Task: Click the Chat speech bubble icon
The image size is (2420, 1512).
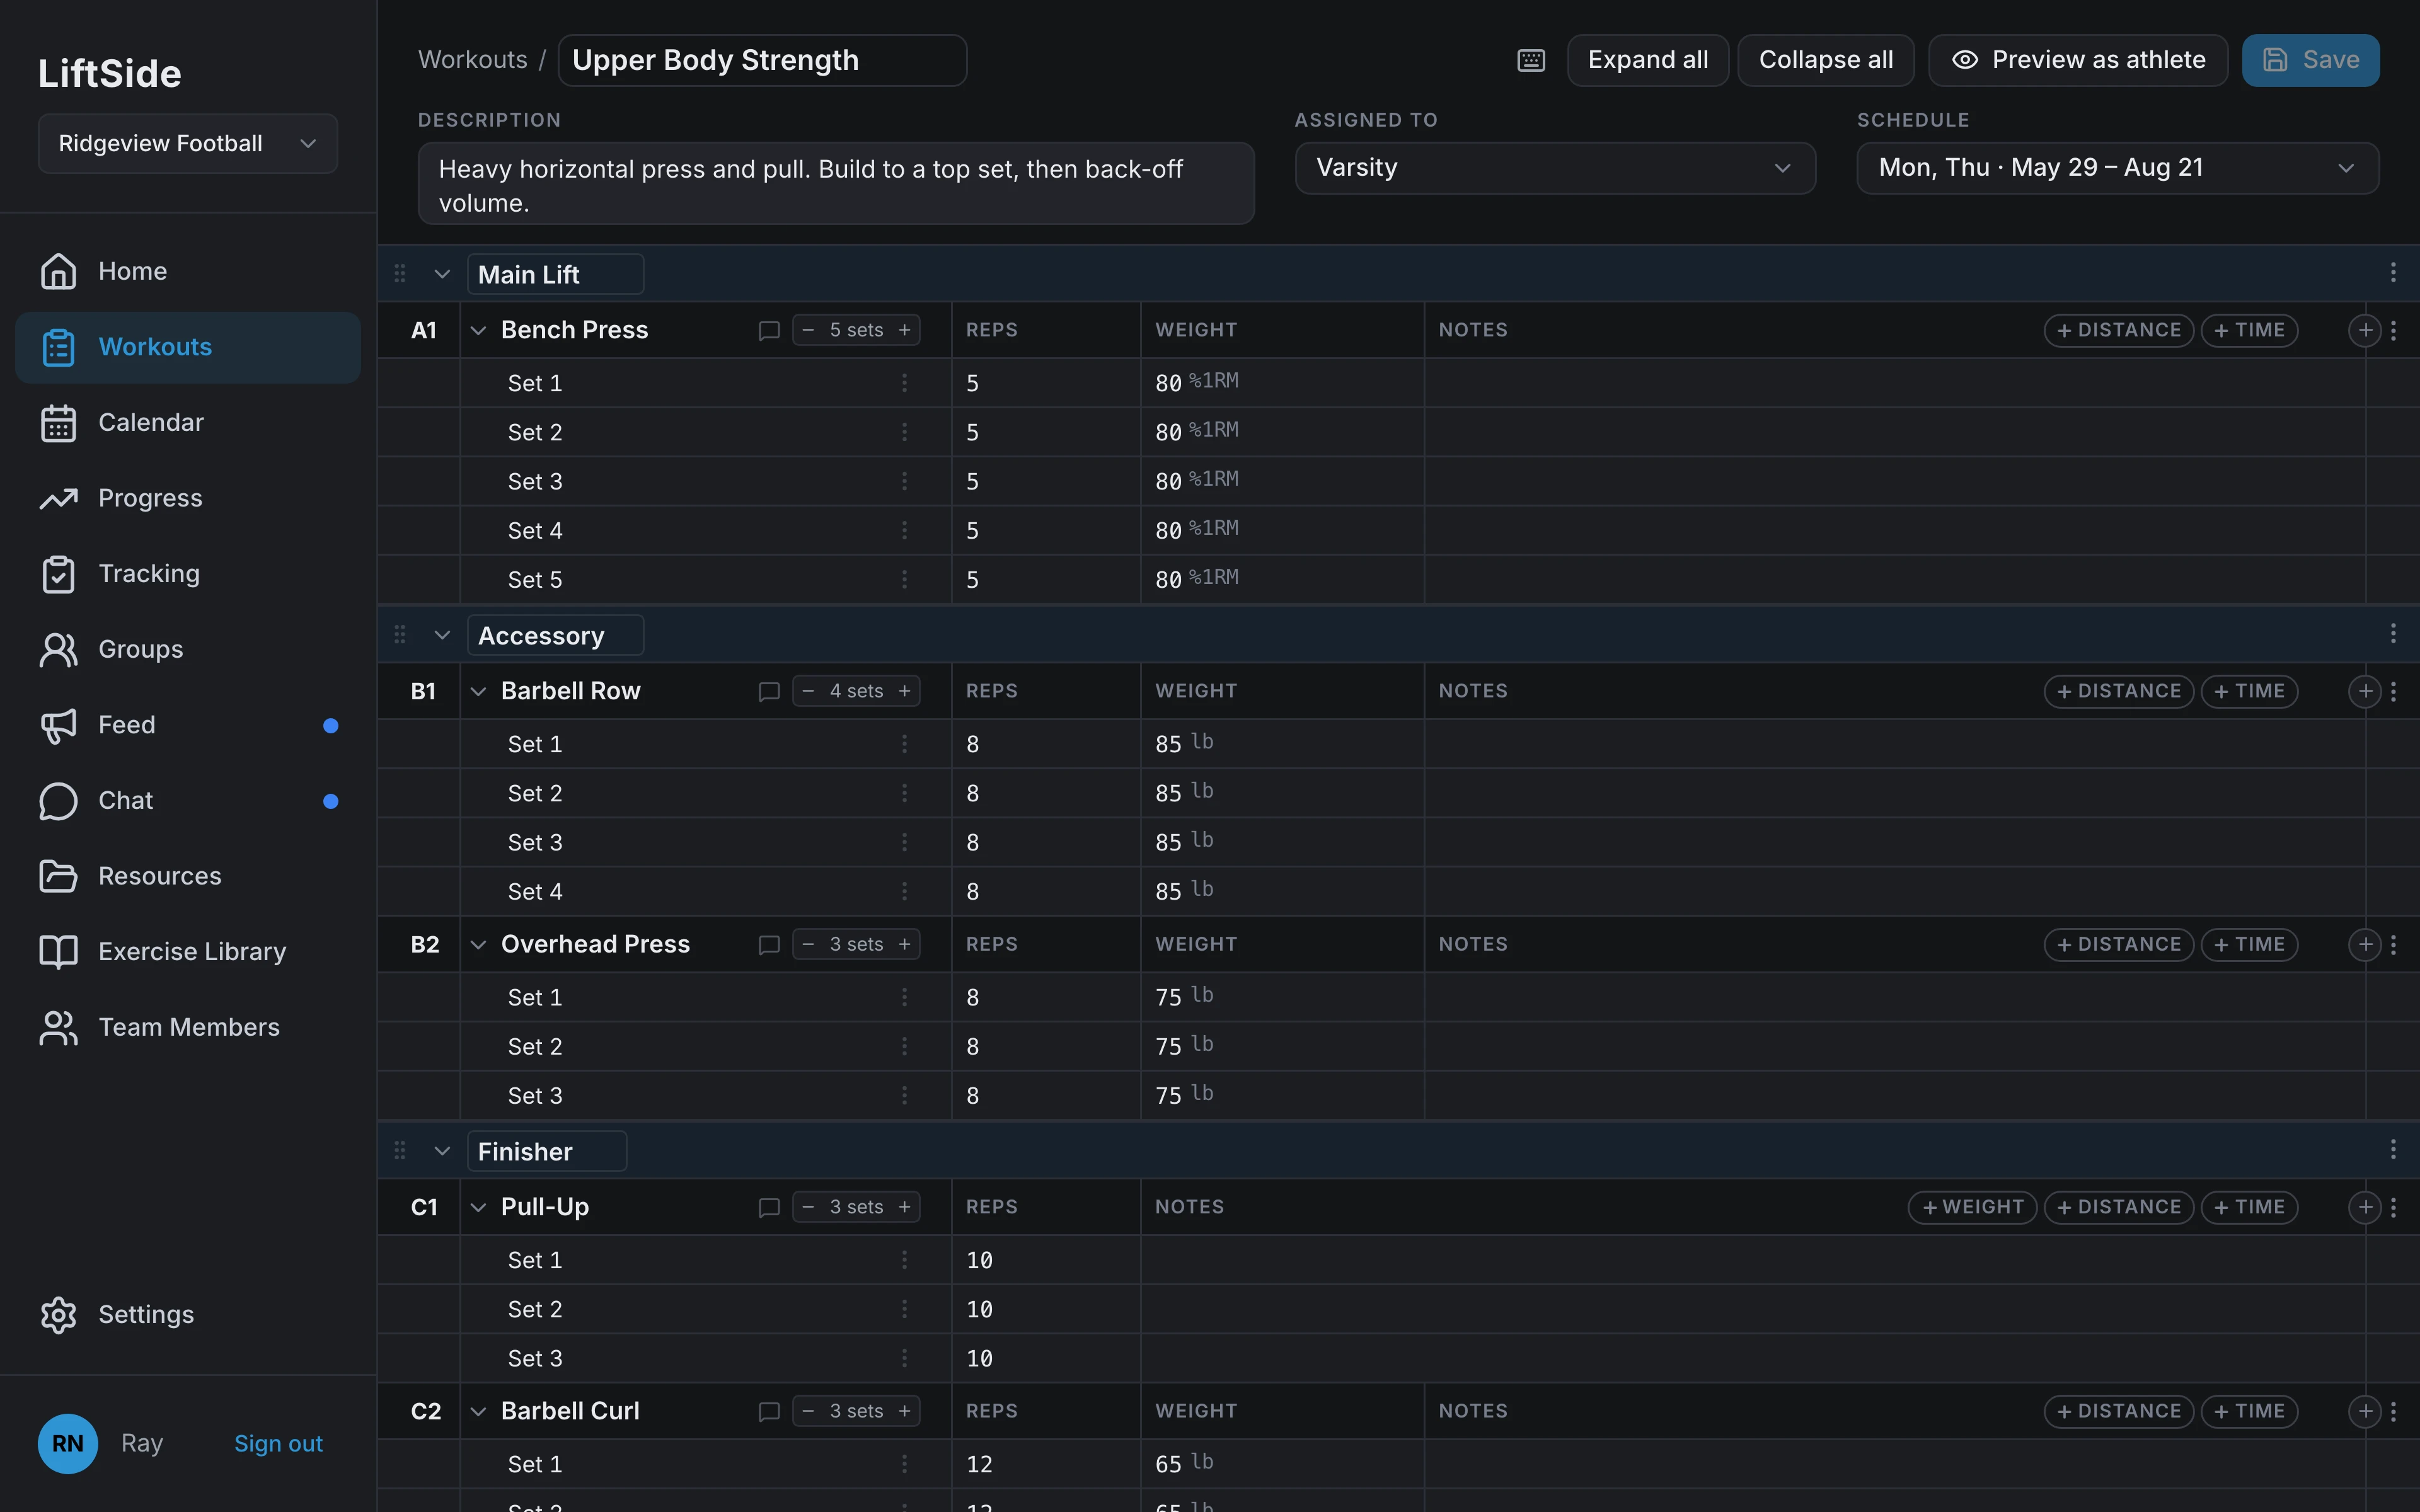Action: [58, 801]
